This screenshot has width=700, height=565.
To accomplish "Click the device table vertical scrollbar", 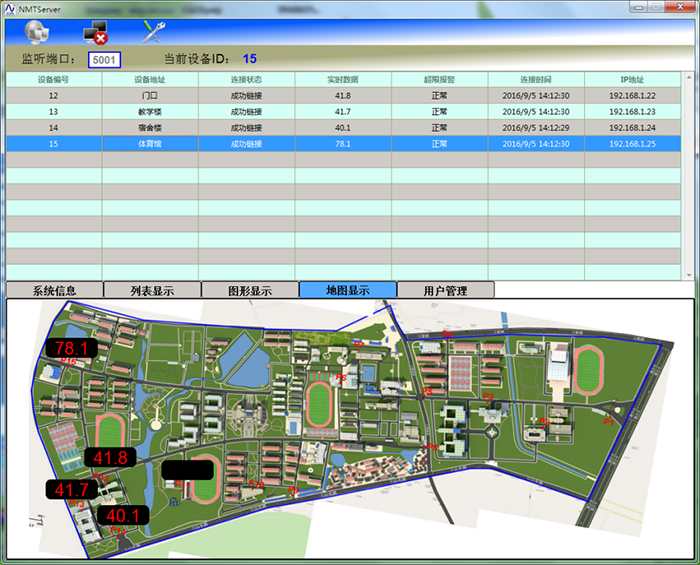I will click(688, 175).
